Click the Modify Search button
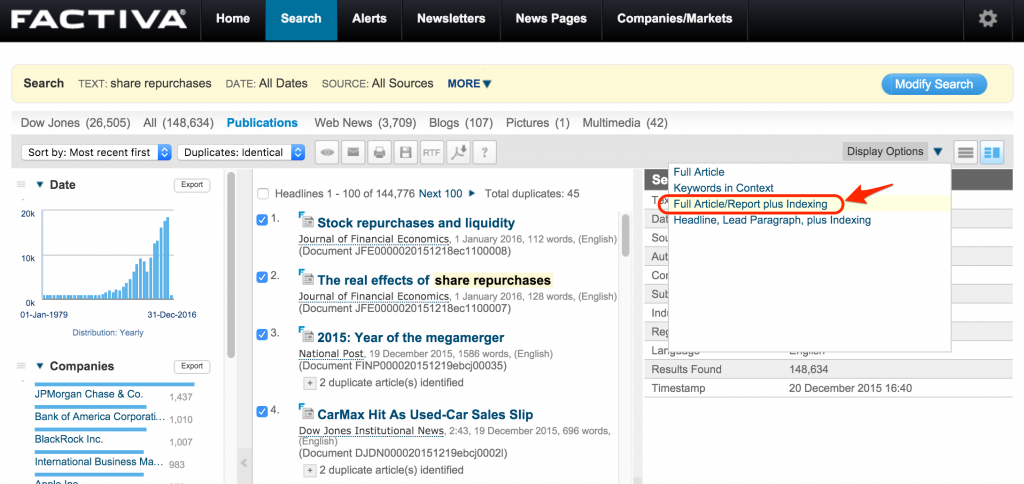The height and width of the screenshot is (484, 1024). pyautogui.click(x=933, y=85)
